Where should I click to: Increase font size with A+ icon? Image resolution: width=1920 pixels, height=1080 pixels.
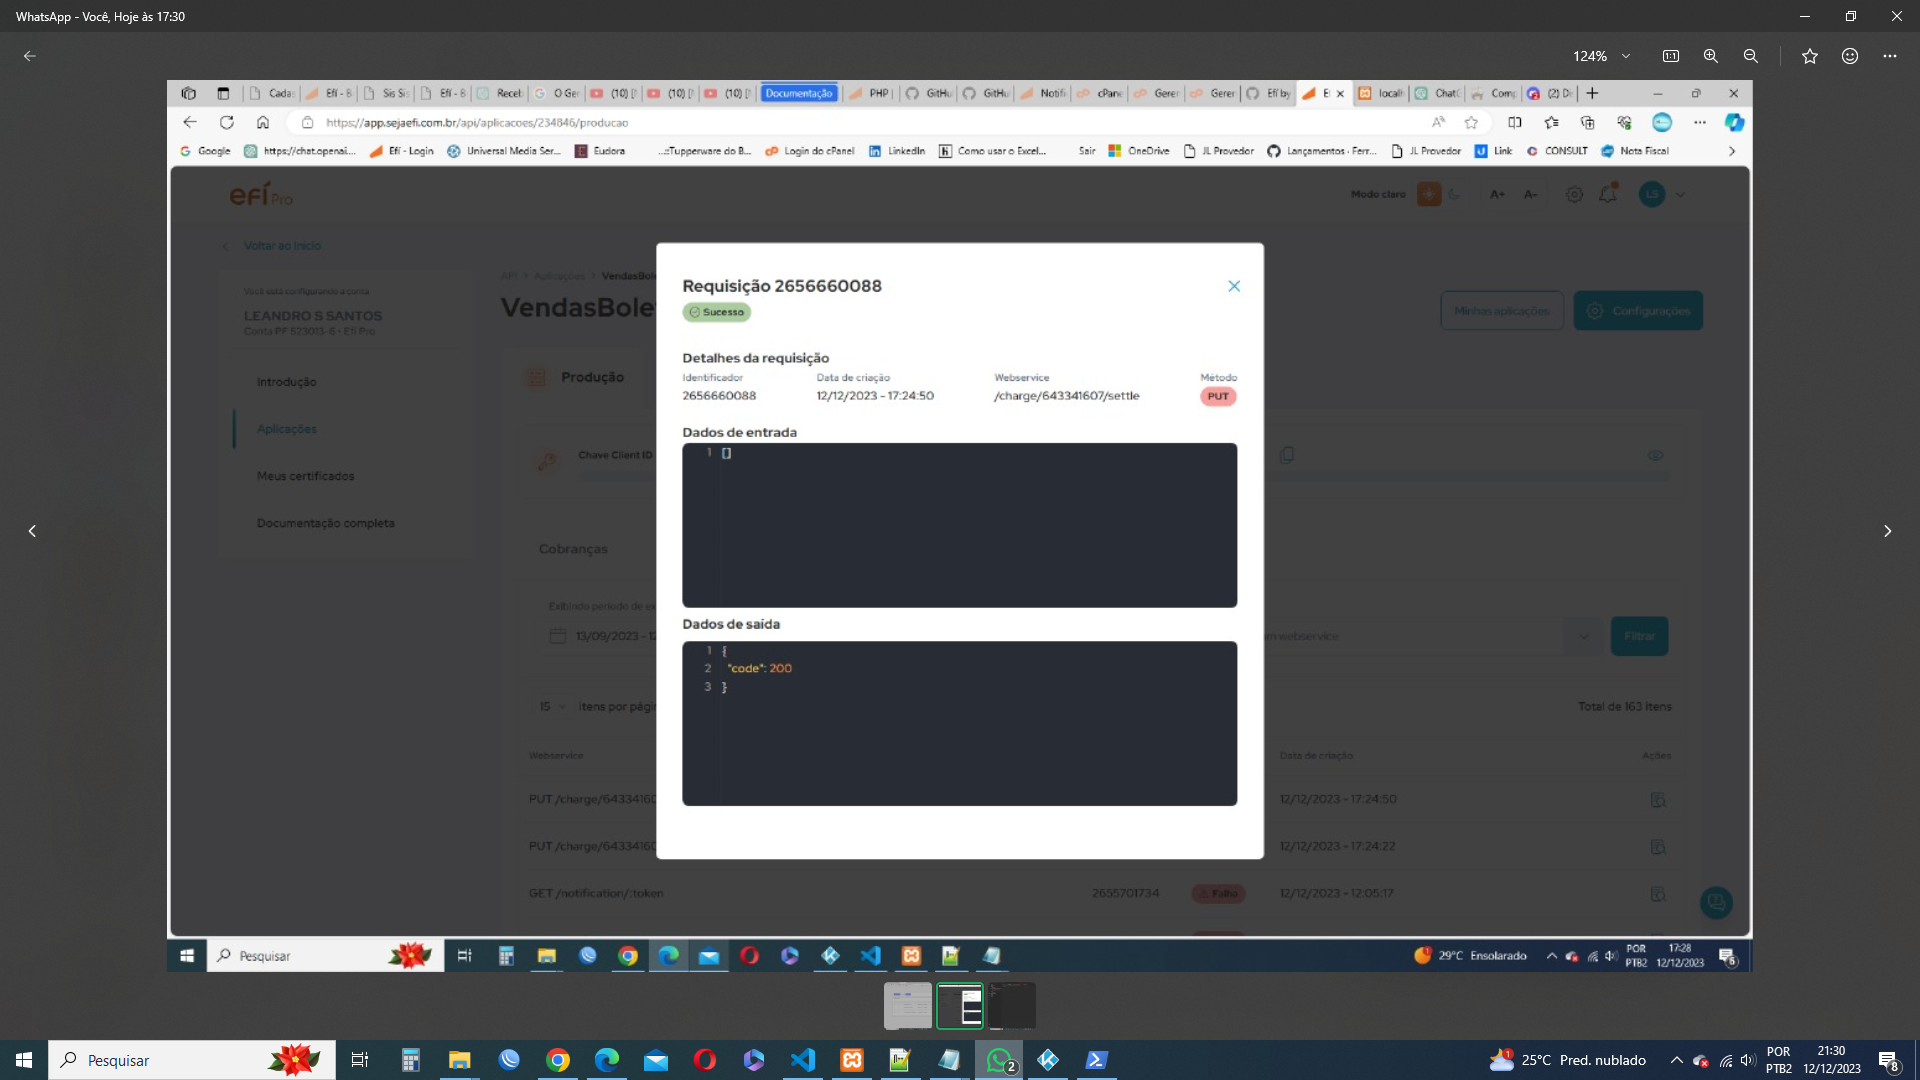[x=1497, y=194]
